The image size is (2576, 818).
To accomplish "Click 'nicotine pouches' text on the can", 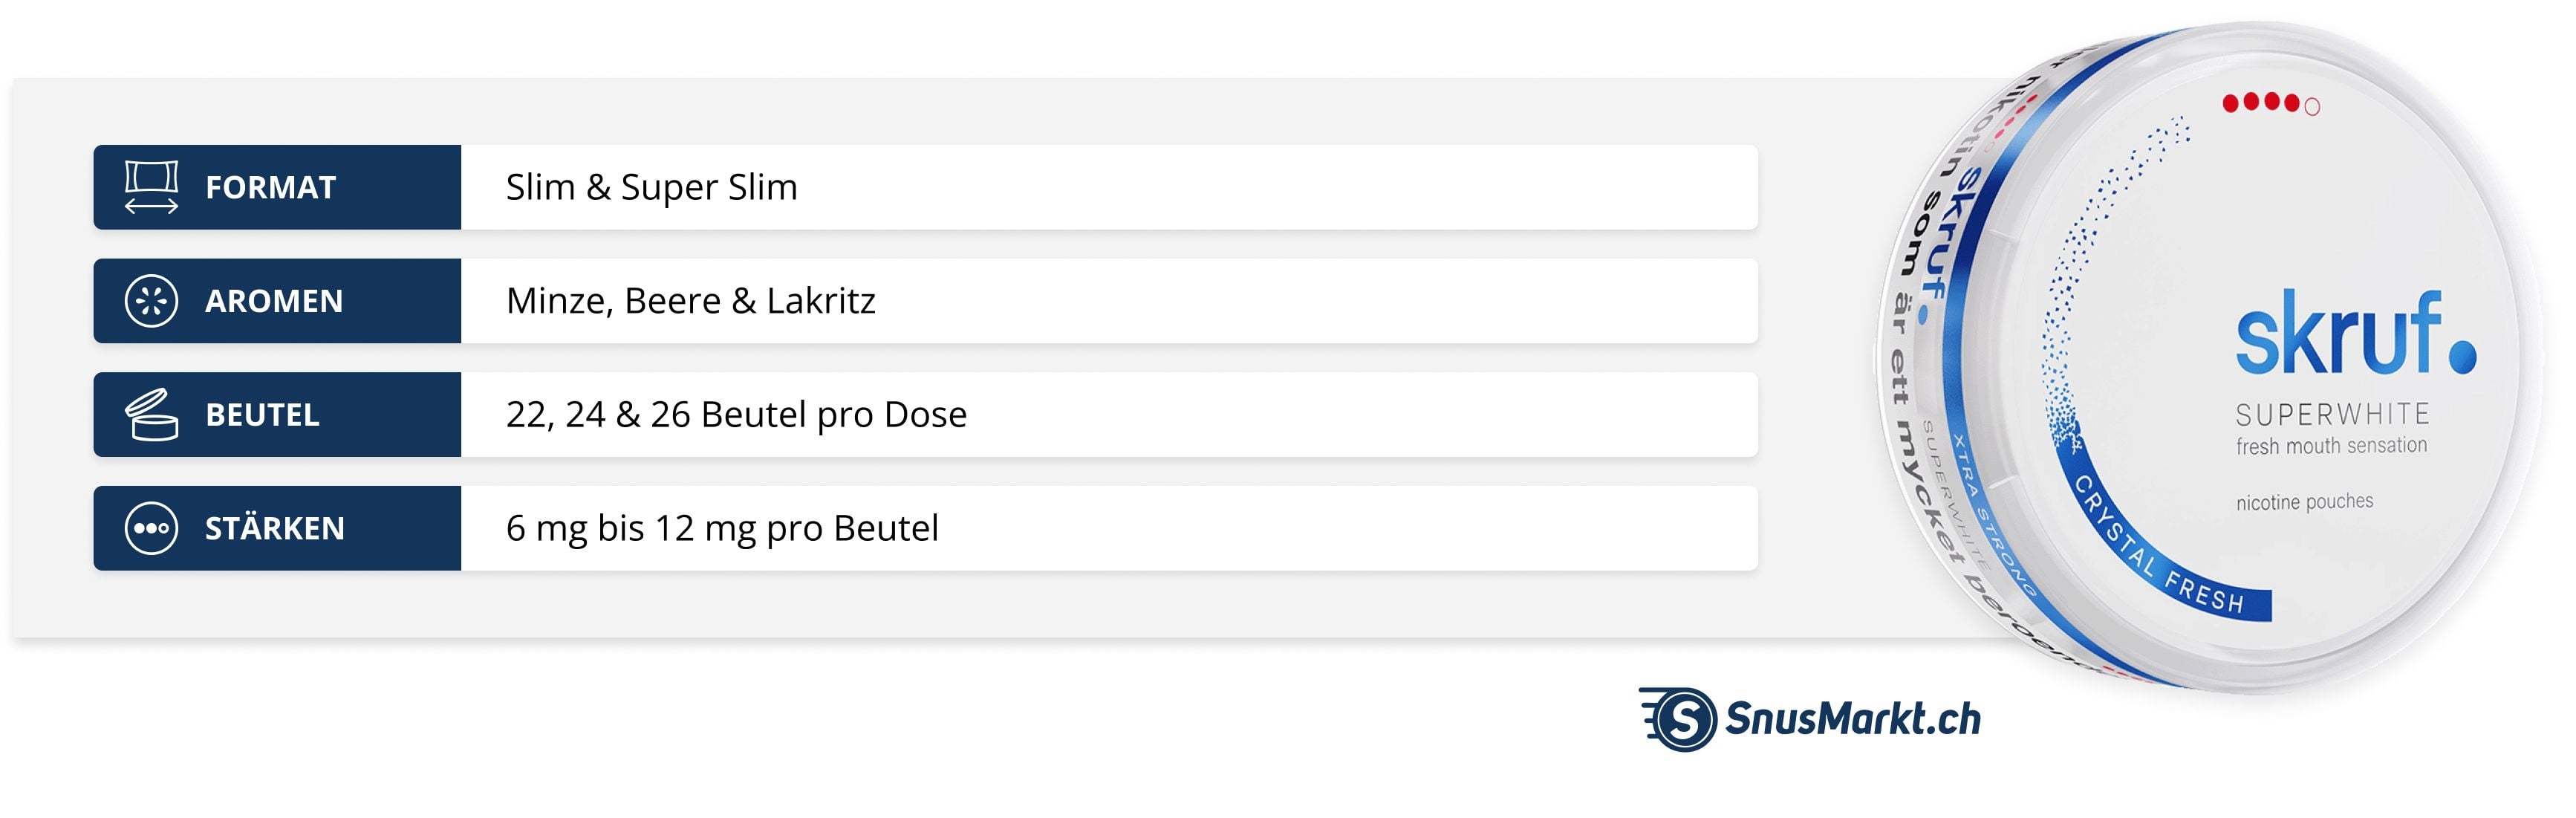I will [x=2304, y=502].
